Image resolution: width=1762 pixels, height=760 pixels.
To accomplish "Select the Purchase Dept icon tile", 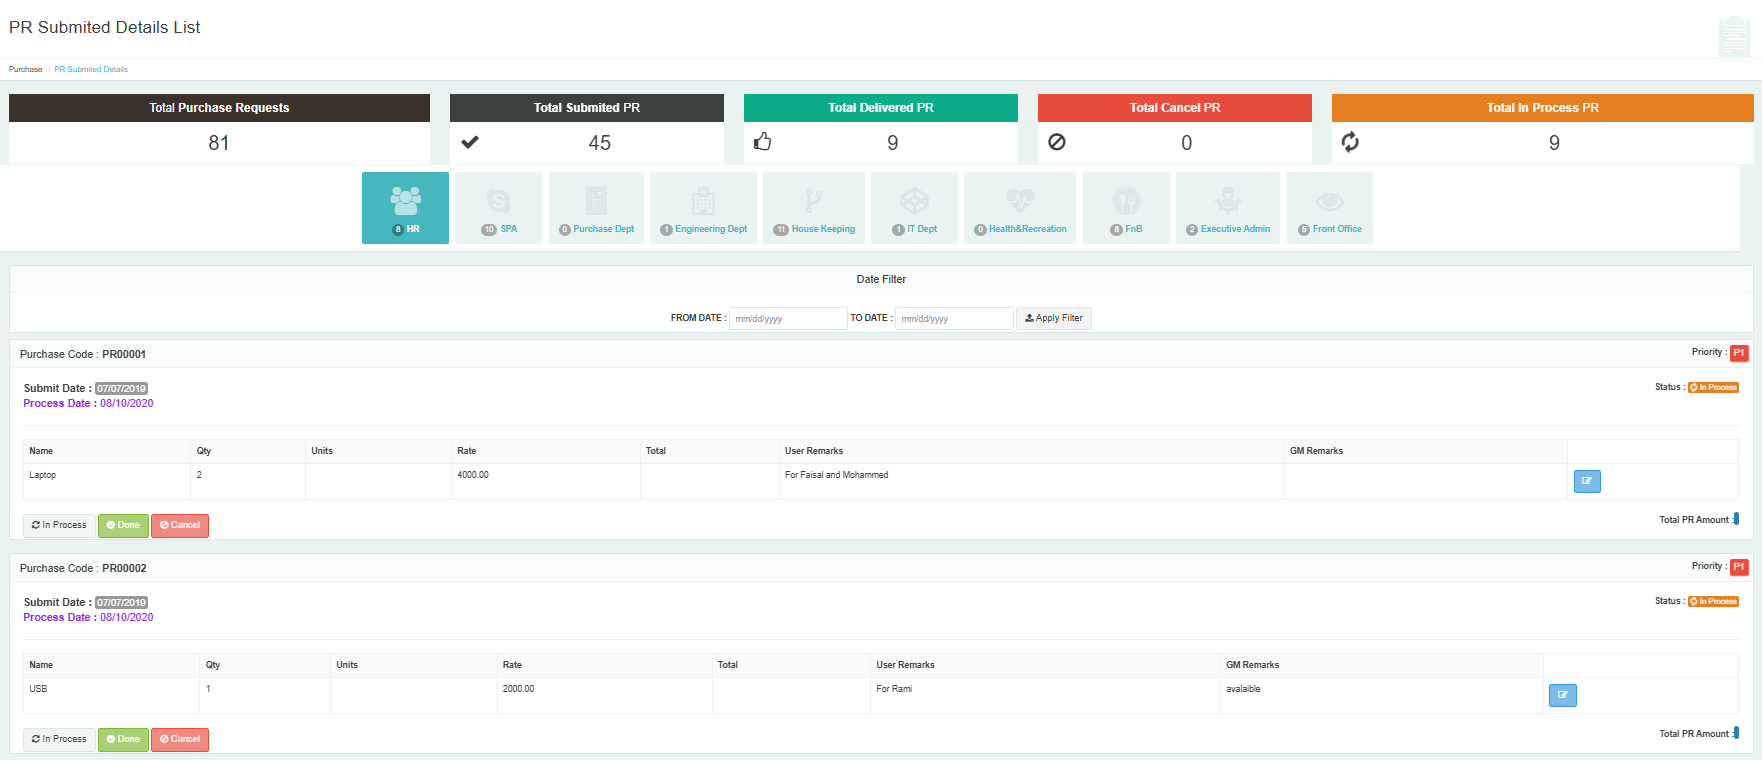I will 596,208.
